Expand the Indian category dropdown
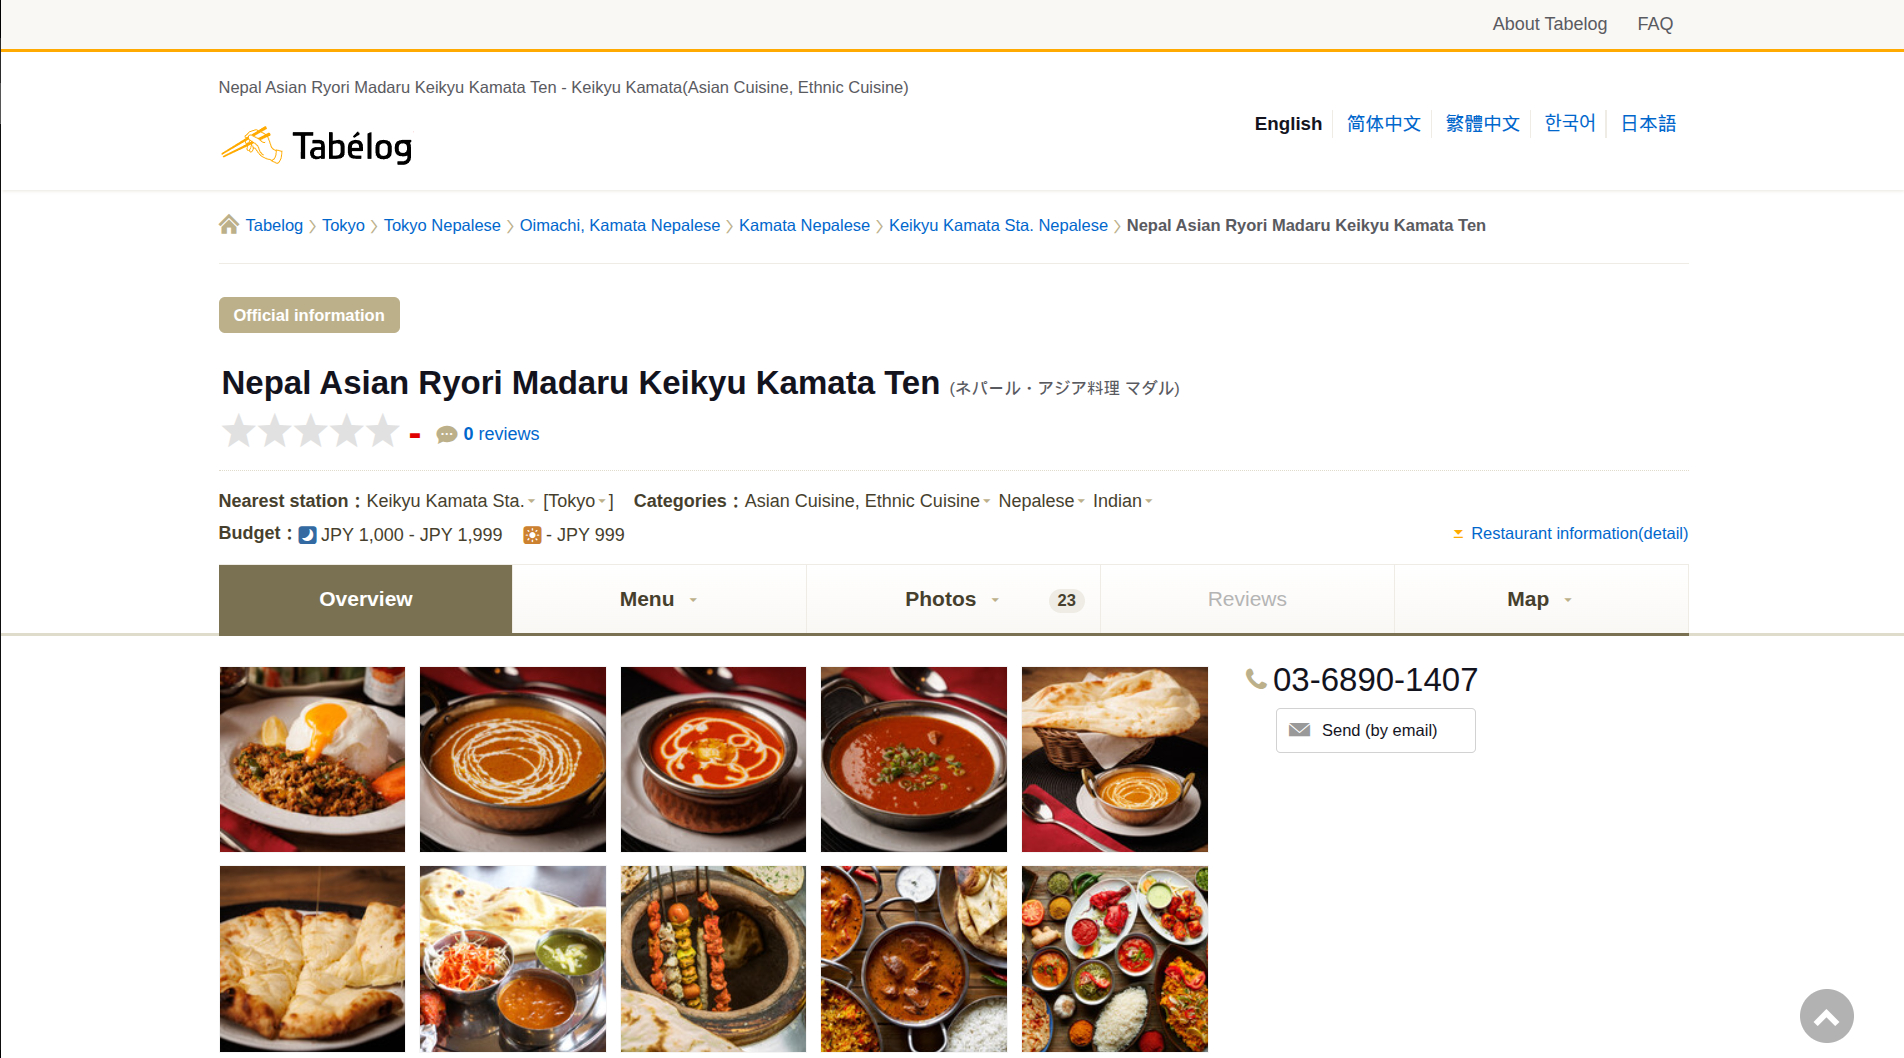Image resolution: width=1904 pixels, height=1058 pixels. click(x=1122, y=501)
